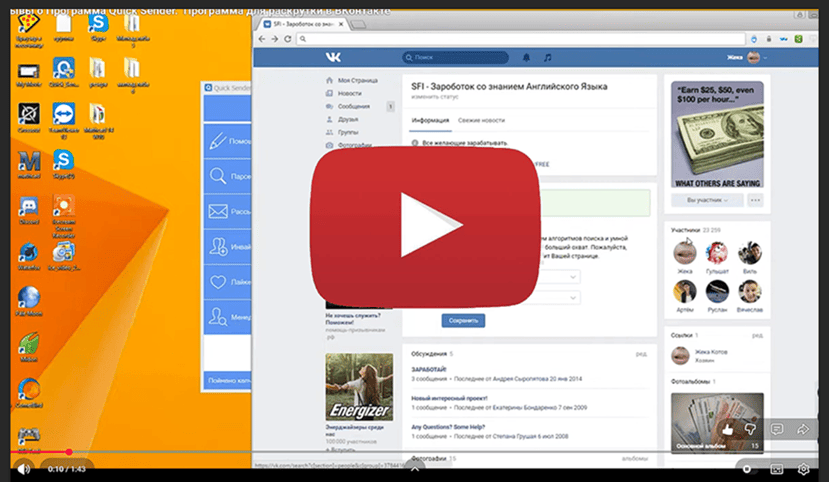Open the Discord desktop icon
This screenshot has width=829, height=482.
[x=29, y=211]
